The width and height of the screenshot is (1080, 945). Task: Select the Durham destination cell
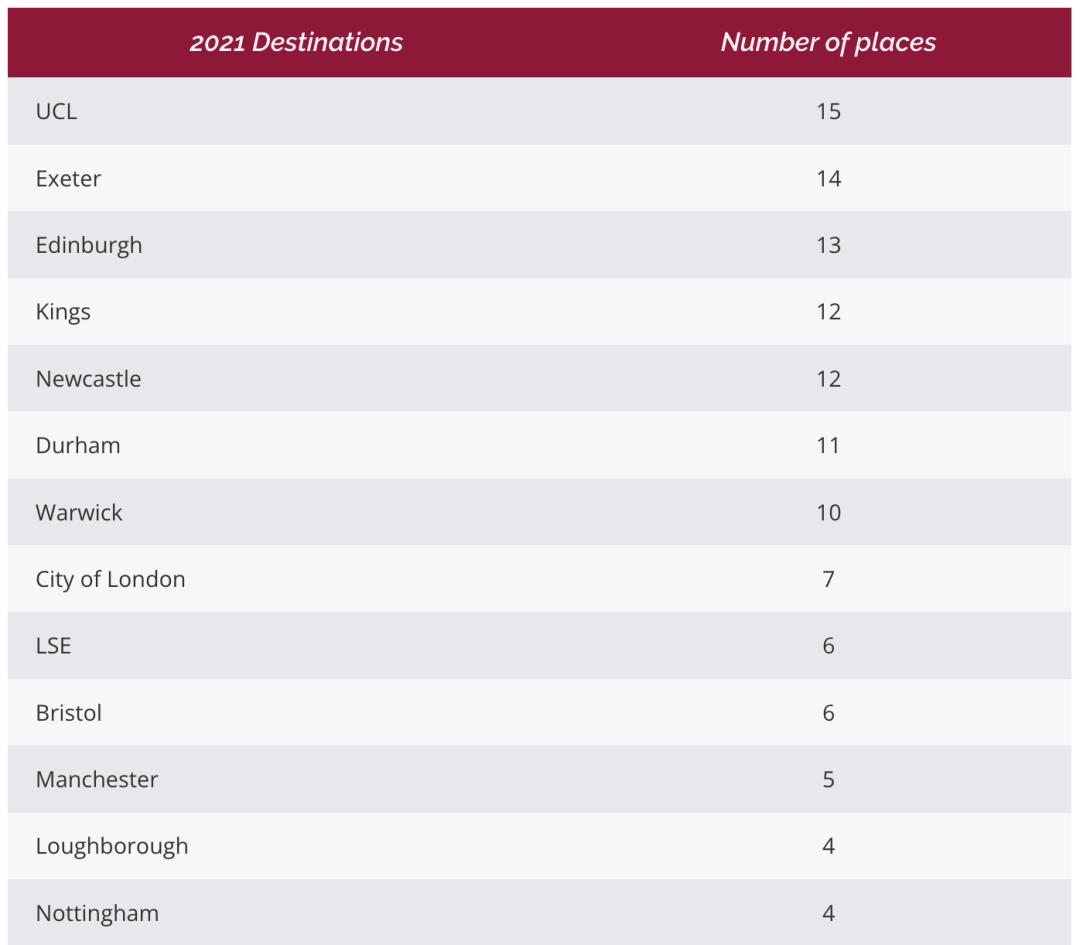[78, 445]
